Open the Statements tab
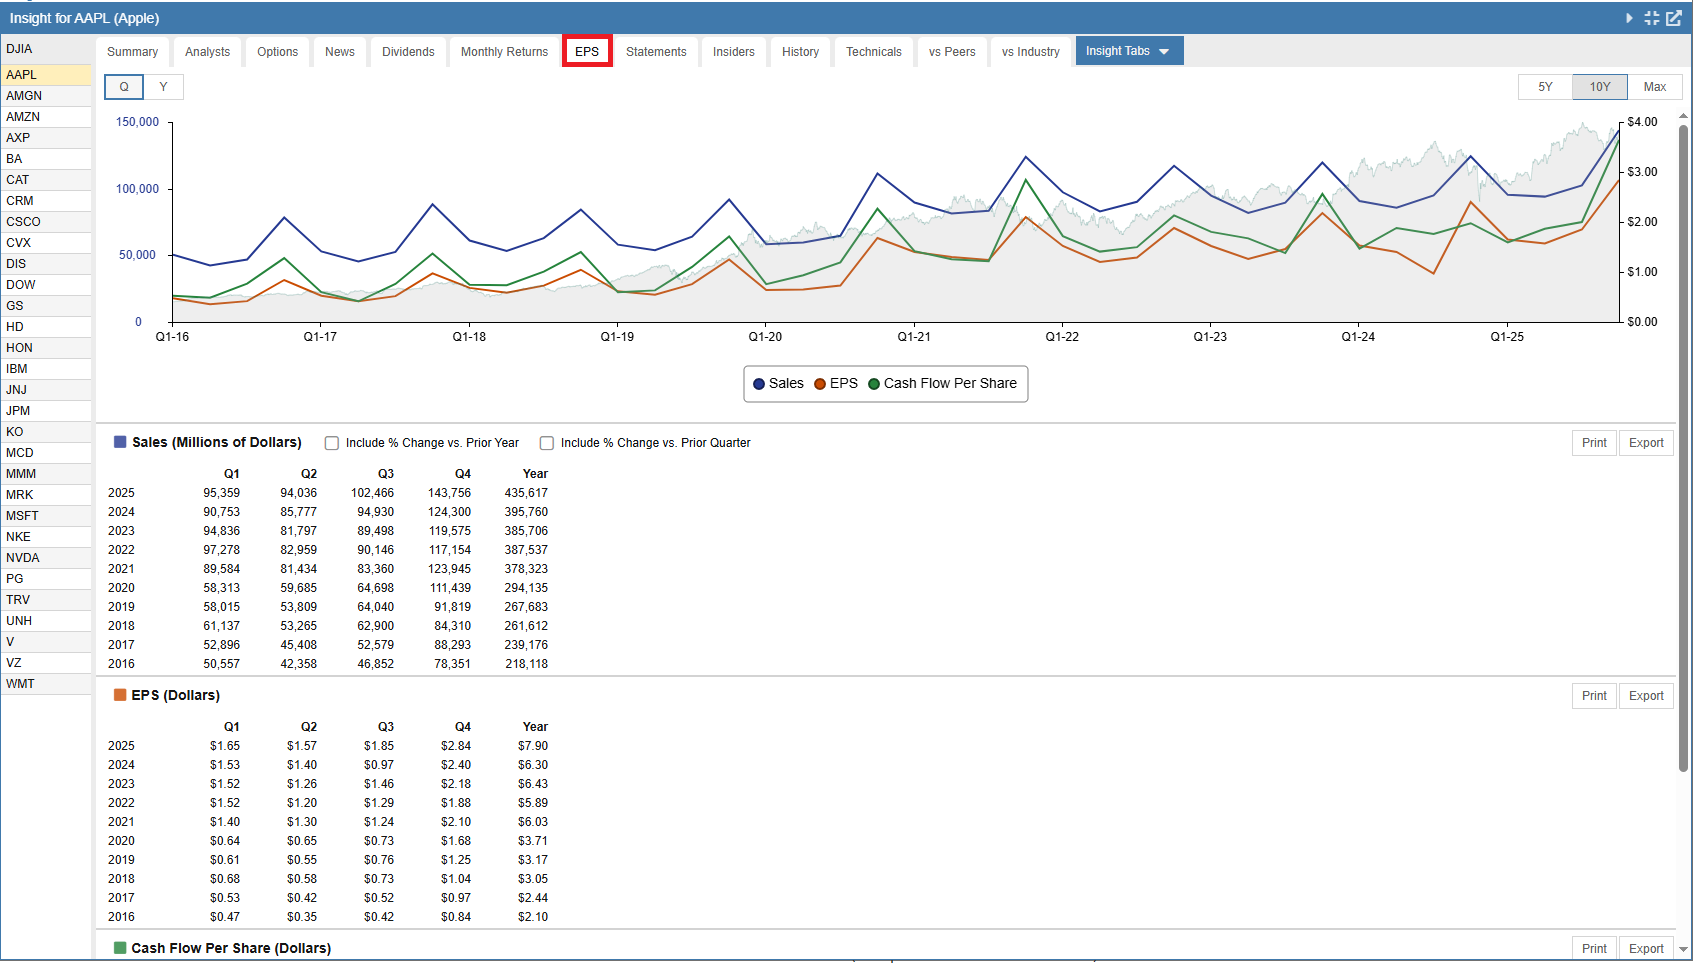 tap(656, 52)
